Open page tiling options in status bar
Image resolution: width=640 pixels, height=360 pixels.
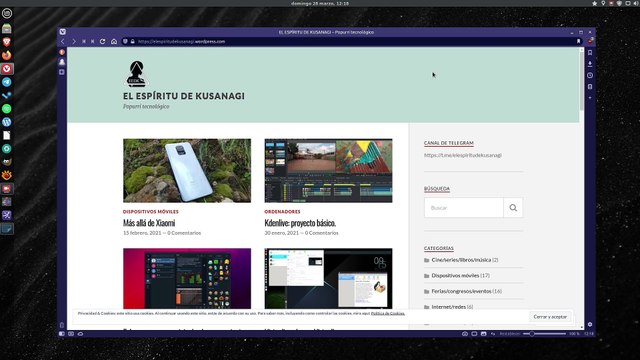click(474, 334)
